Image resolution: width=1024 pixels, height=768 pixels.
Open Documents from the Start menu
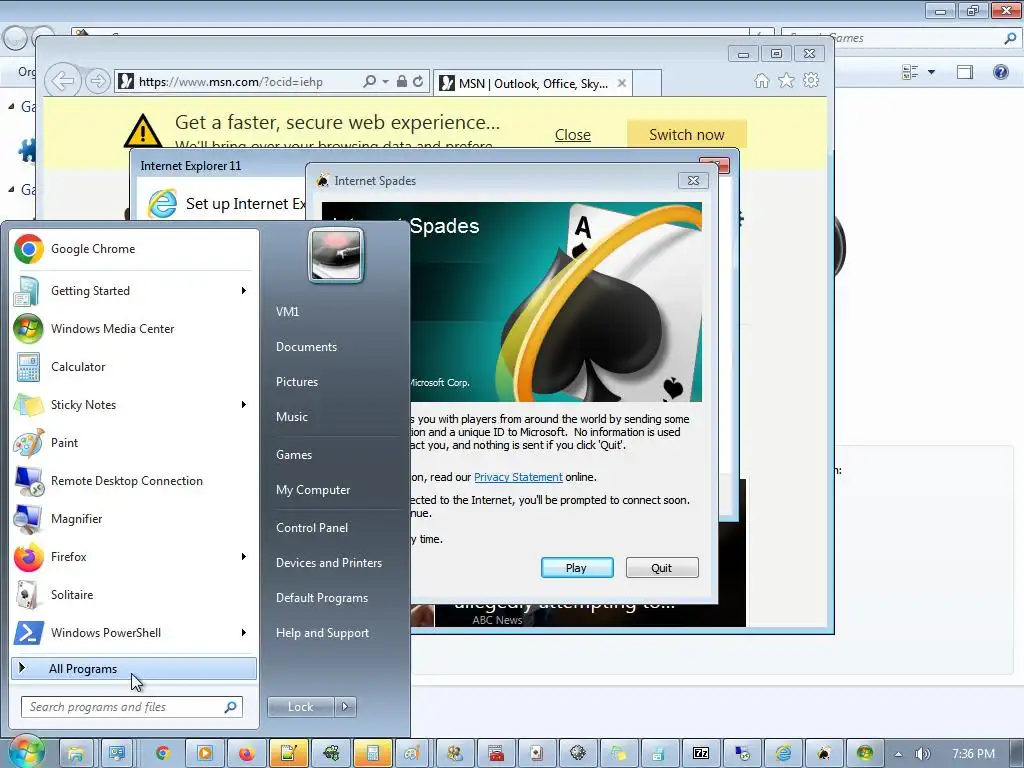306,347
